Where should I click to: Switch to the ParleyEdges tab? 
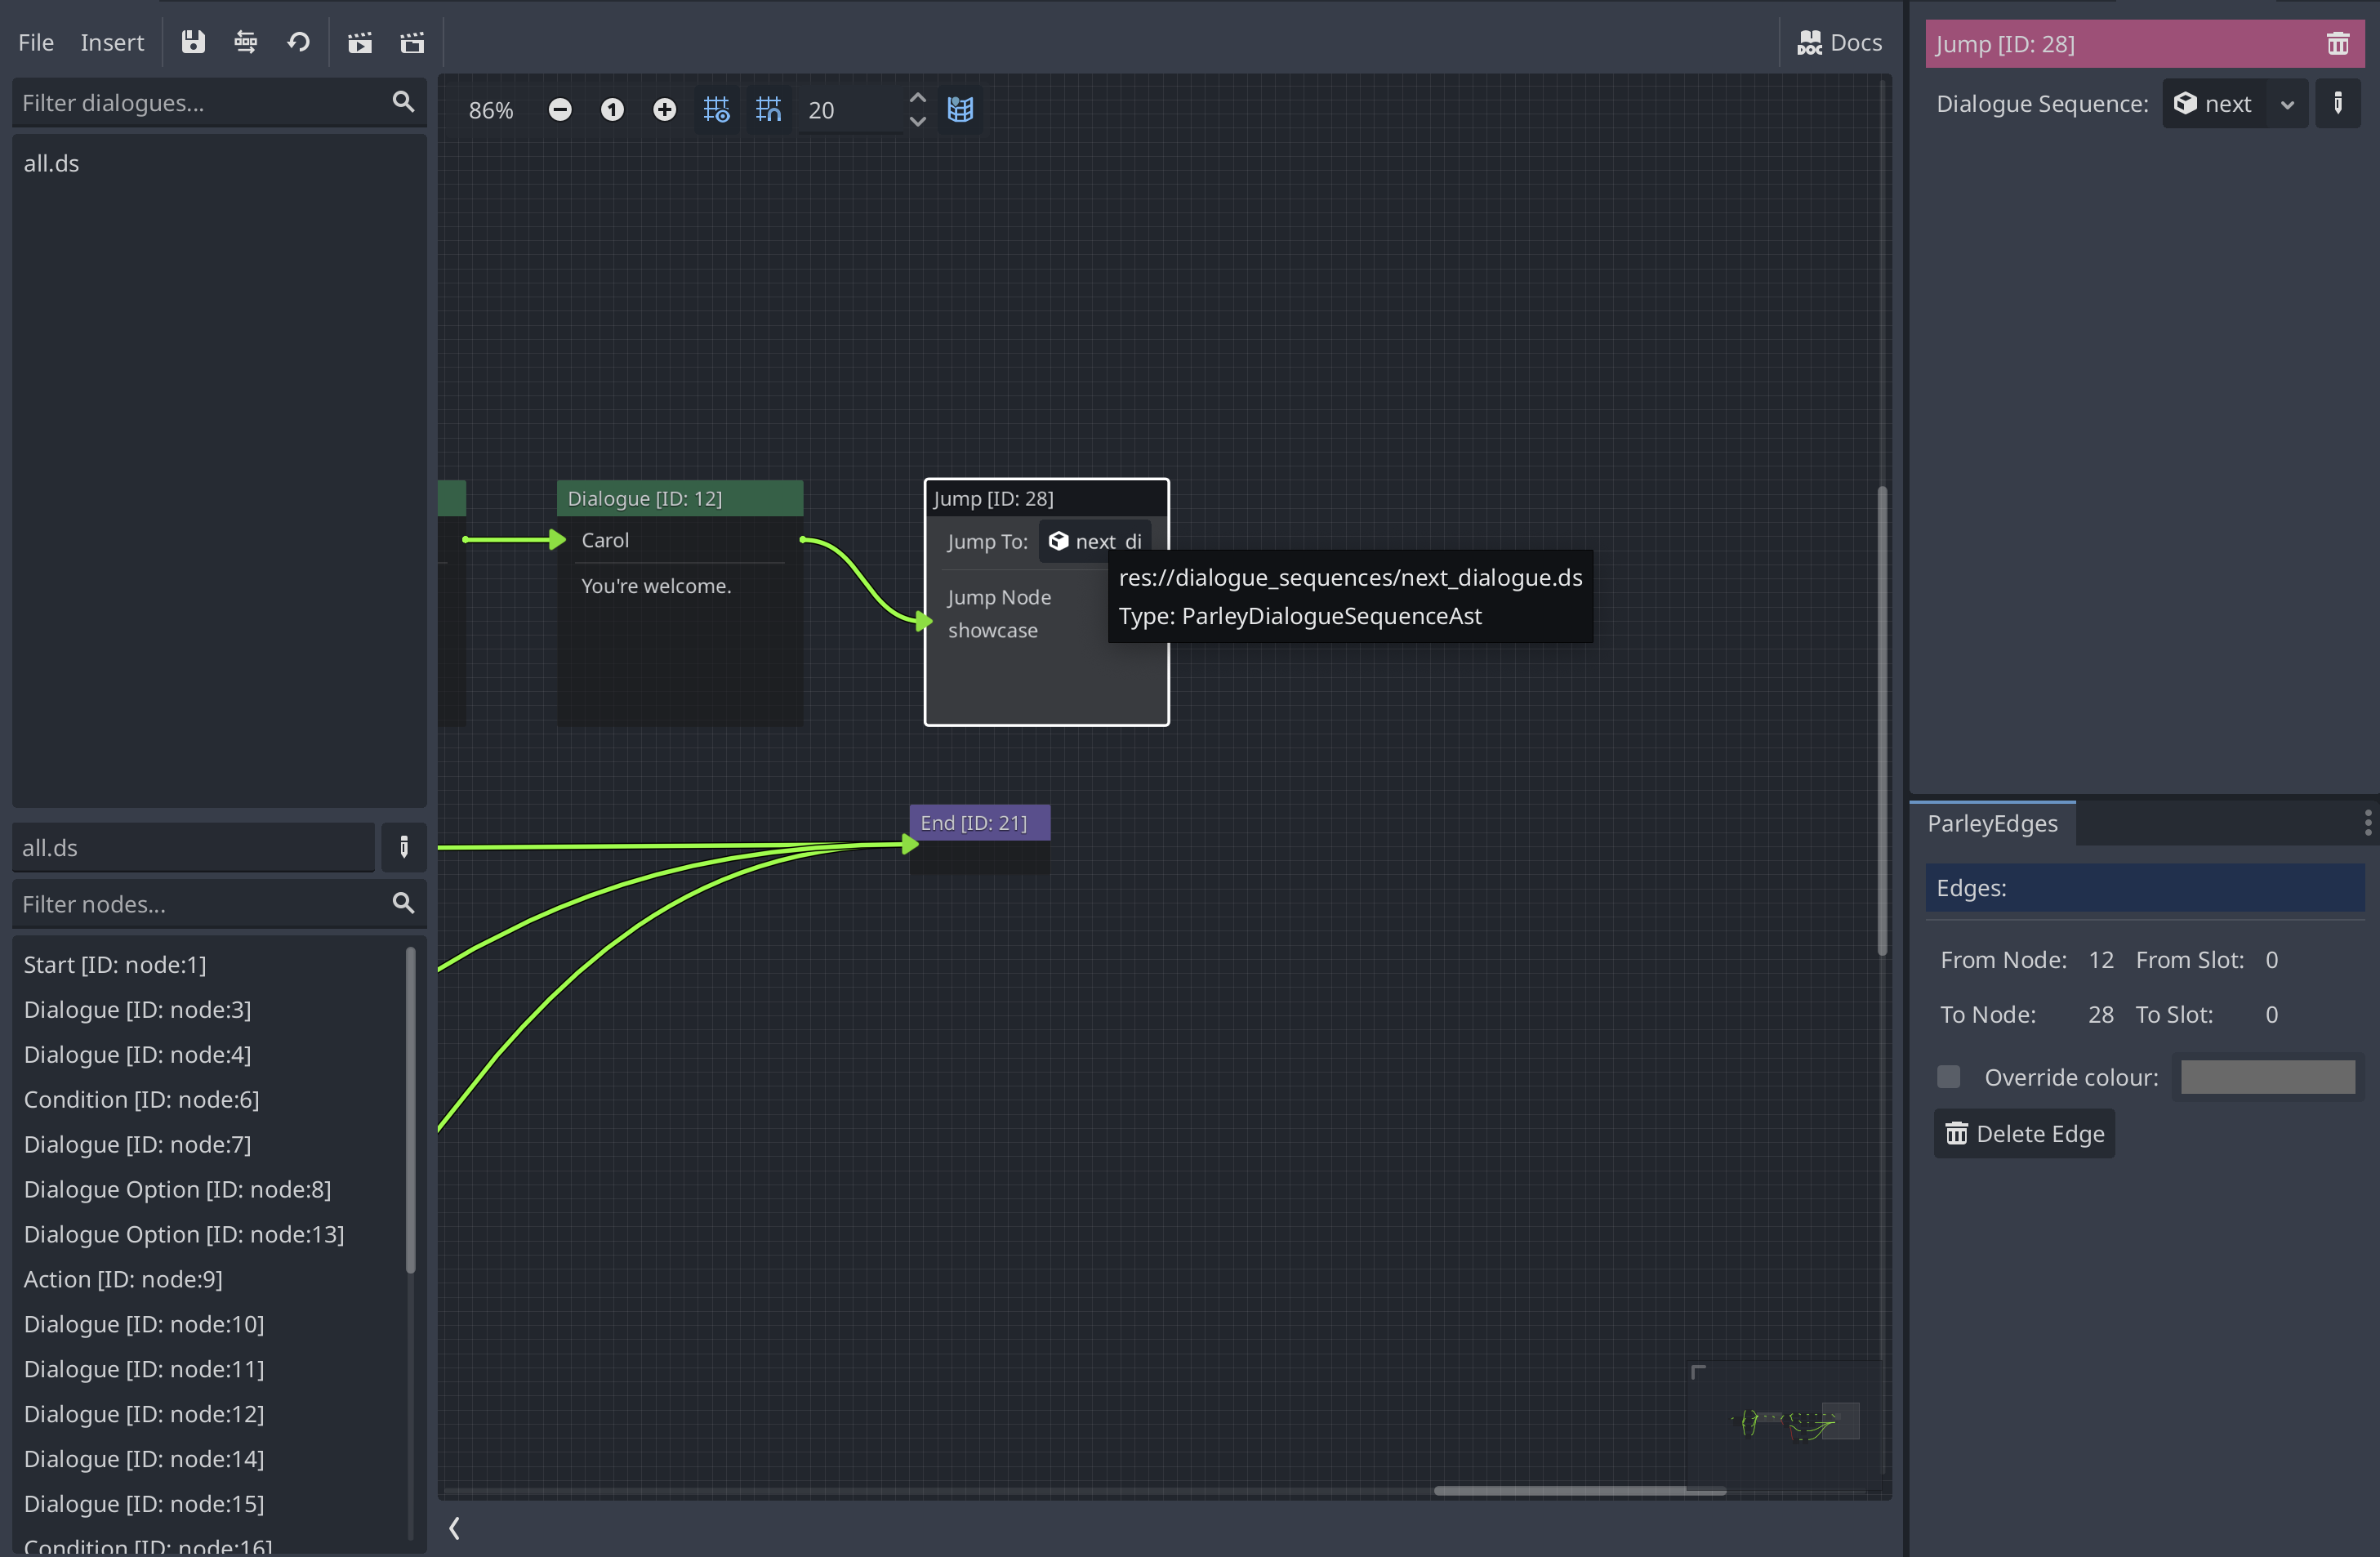[x=1993, y=823]
